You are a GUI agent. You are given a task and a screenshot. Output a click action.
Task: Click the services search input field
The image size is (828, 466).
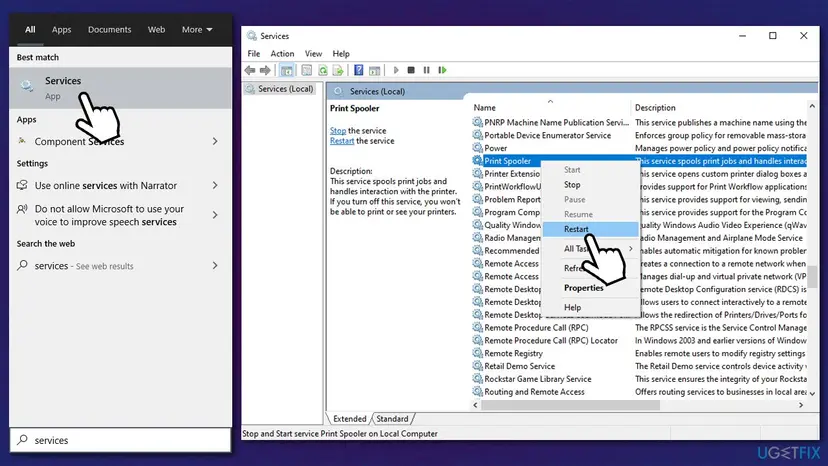point(120,440)
